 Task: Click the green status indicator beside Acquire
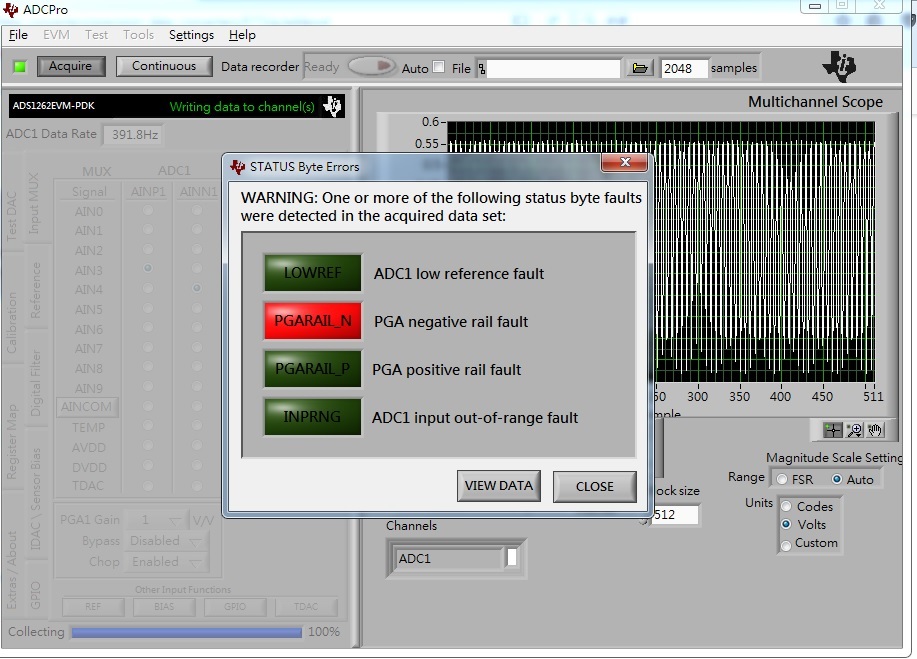point(20,67)
